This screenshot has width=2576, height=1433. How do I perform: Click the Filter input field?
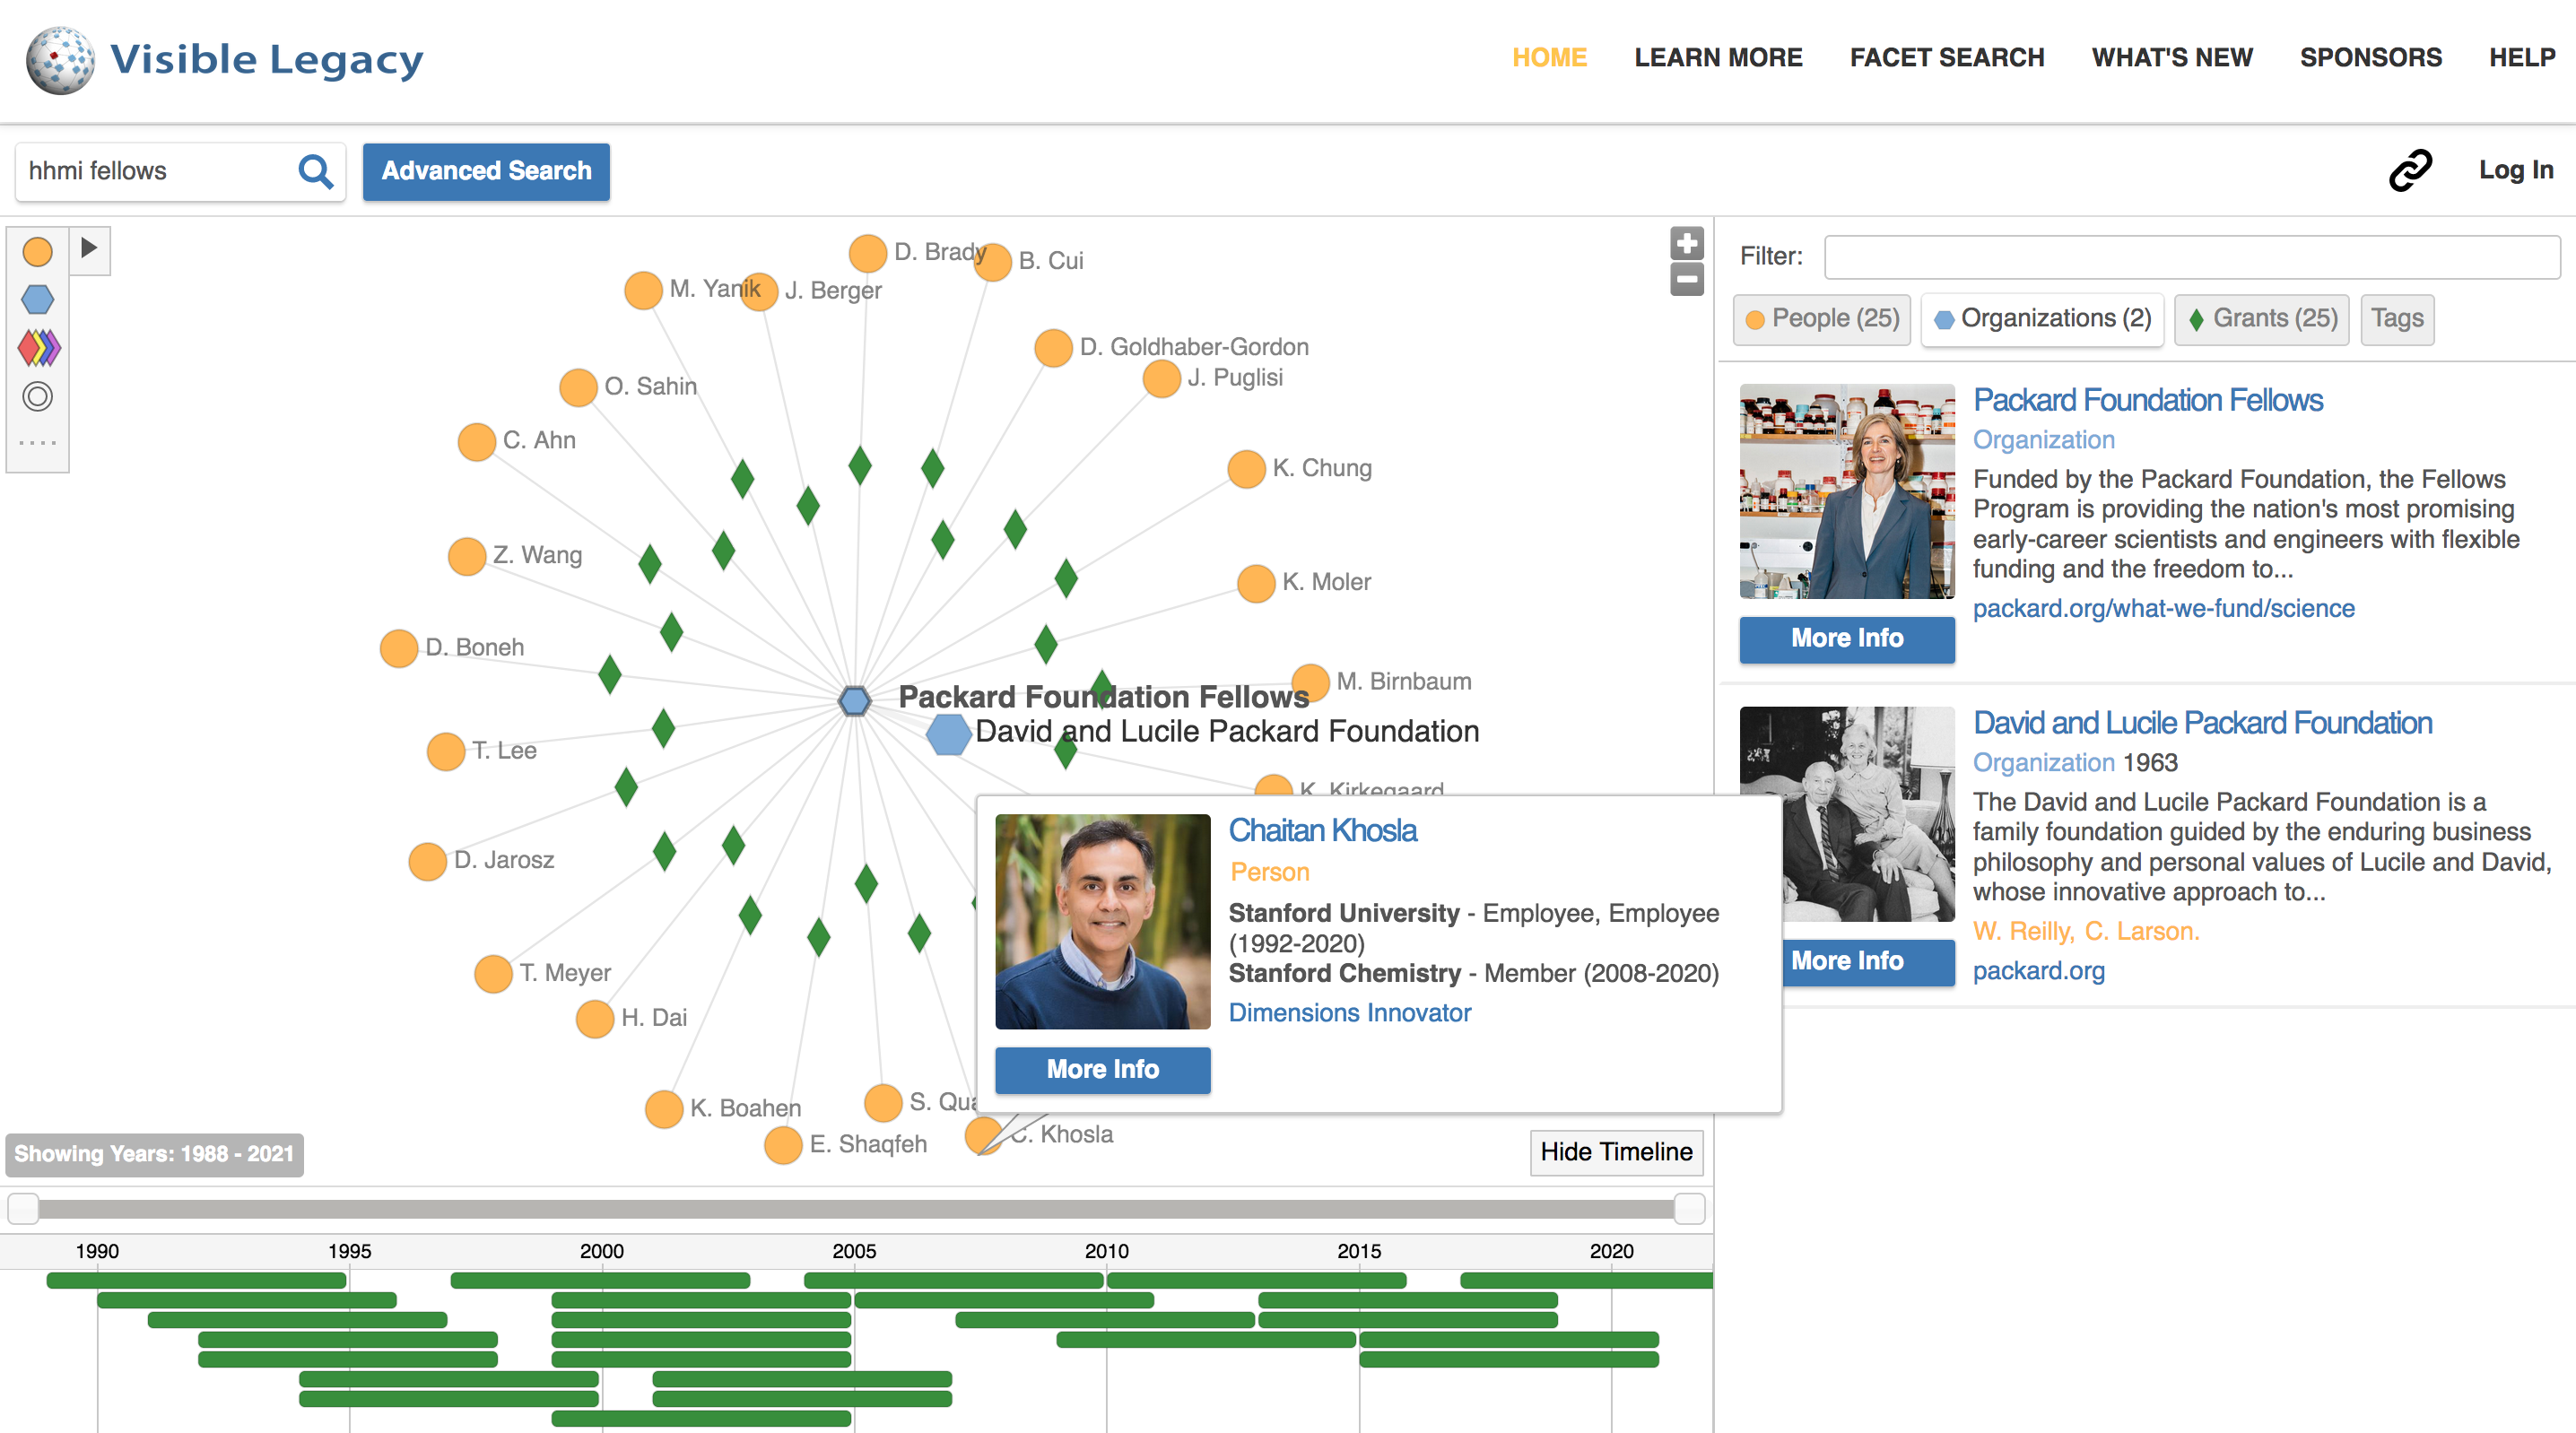point(2192,257)
